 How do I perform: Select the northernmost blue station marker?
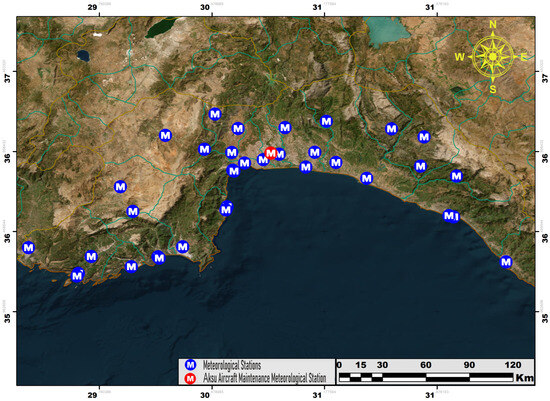215,114
